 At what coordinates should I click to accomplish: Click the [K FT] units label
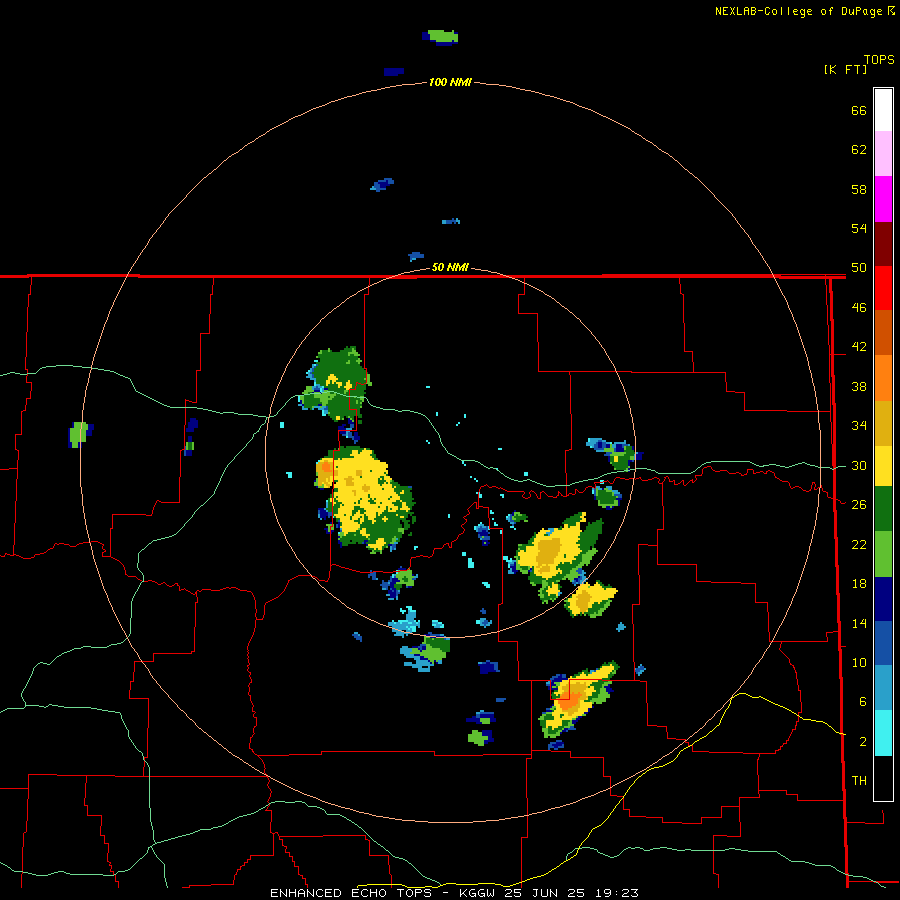click(x=845, y=69)
